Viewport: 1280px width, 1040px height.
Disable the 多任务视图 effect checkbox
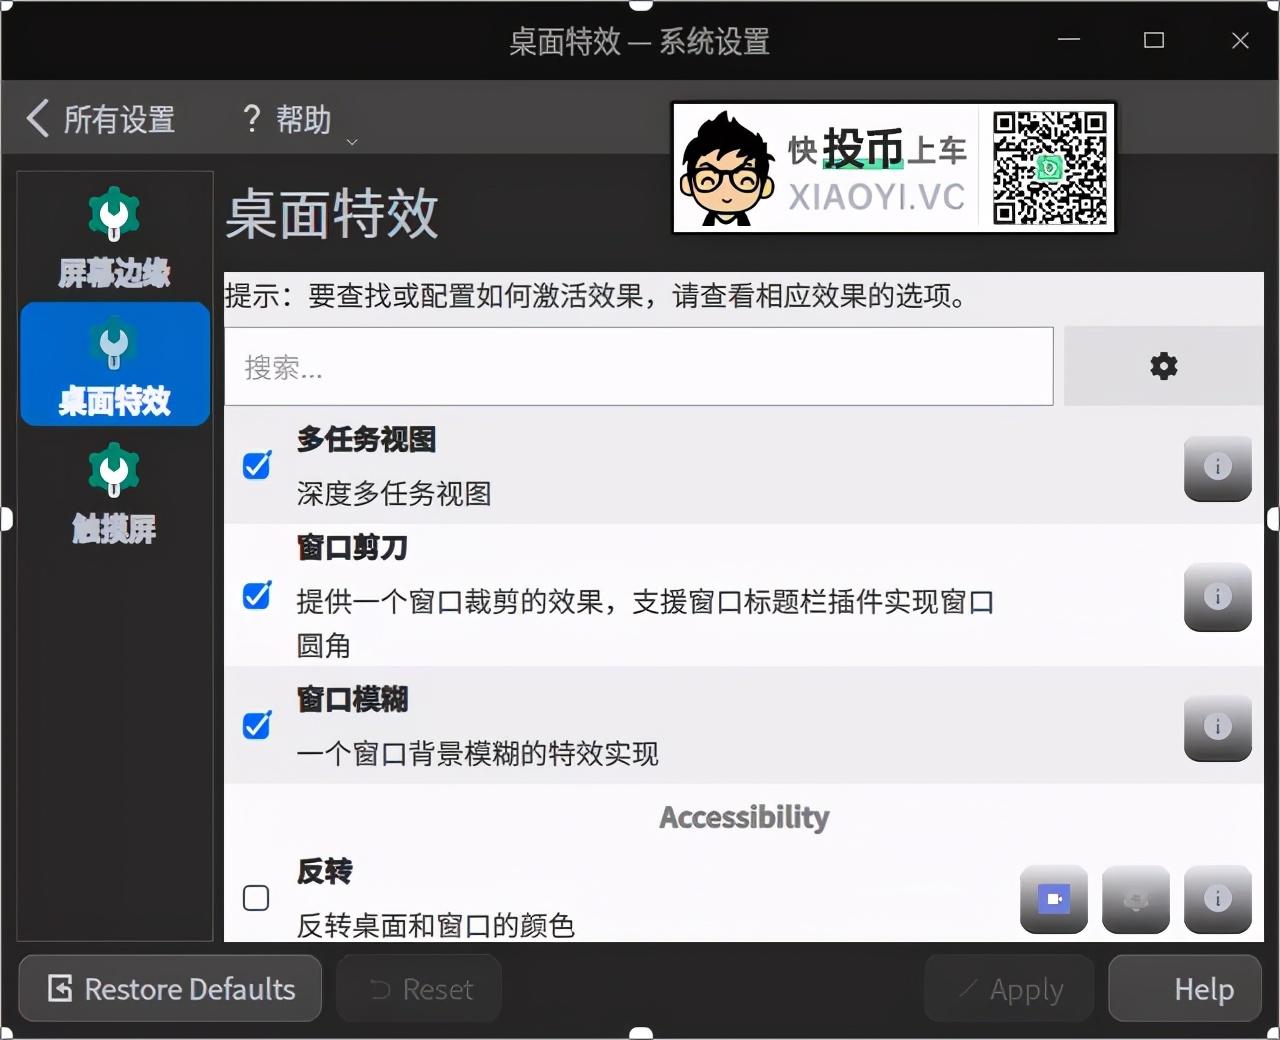coord(256,465)
